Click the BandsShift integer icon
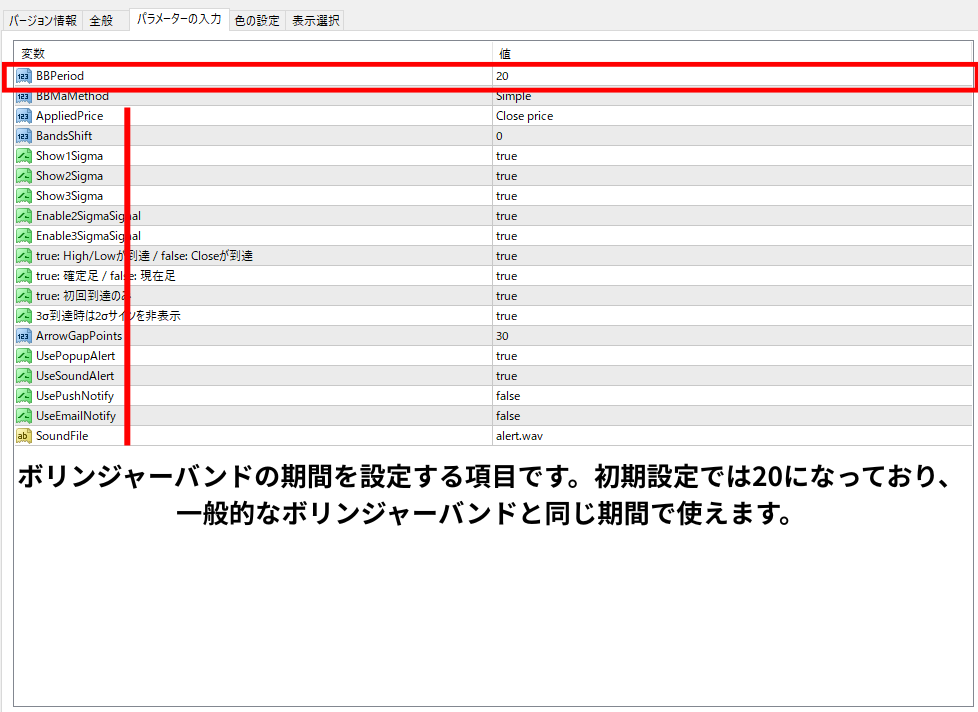Screen dimensions: 978x712 click(x=24, y=136)
